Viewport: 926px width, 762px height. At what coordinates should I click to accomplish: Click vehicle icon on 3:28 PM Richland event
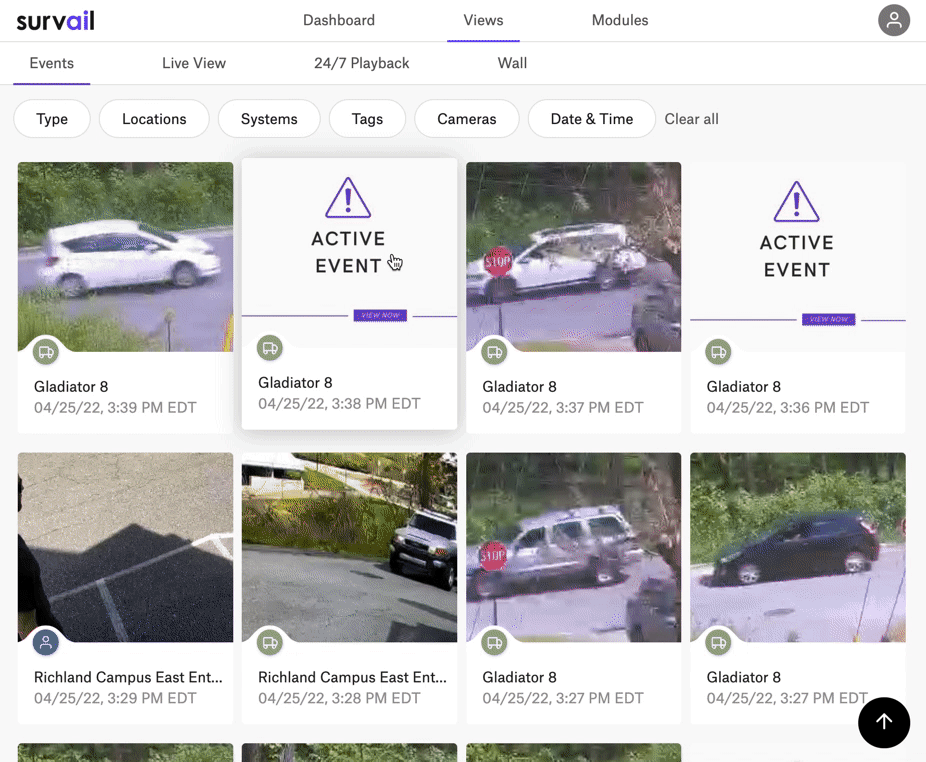(270, 643)
